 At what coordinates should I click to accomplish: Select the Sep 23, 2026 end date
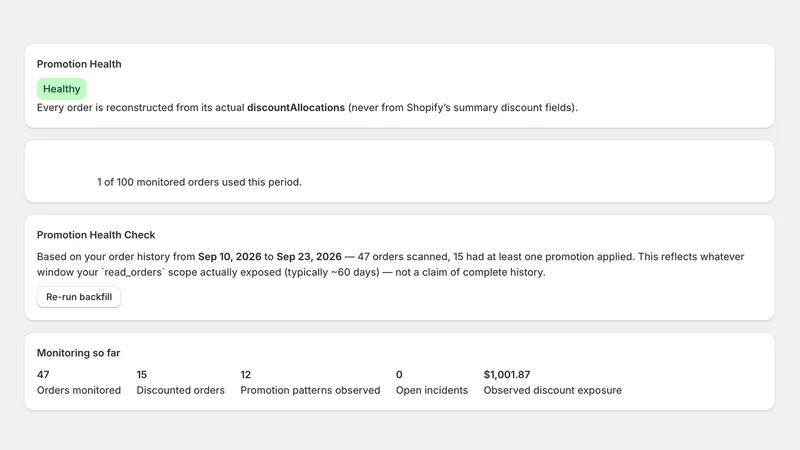(x=309, y=257)
